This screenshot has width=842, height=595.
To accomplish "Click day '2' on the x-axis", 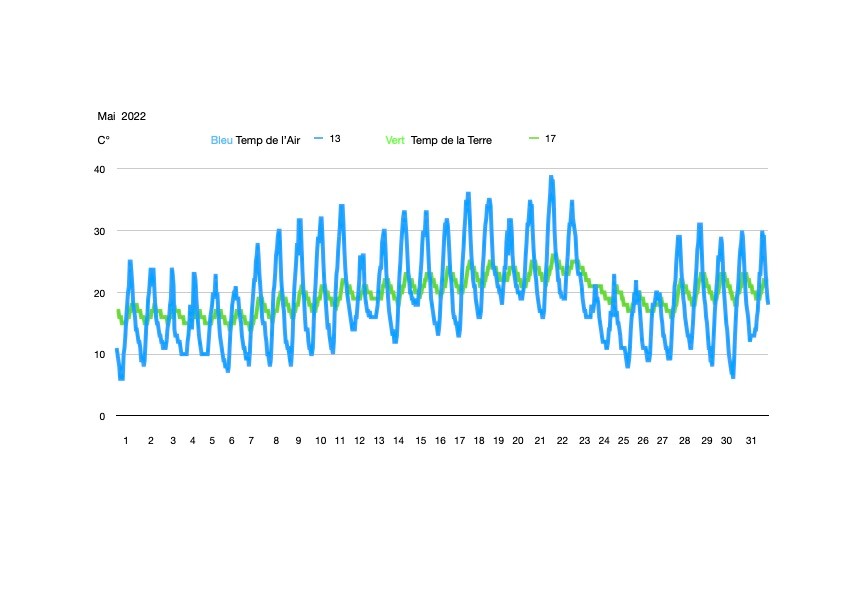I will (151, 440).
